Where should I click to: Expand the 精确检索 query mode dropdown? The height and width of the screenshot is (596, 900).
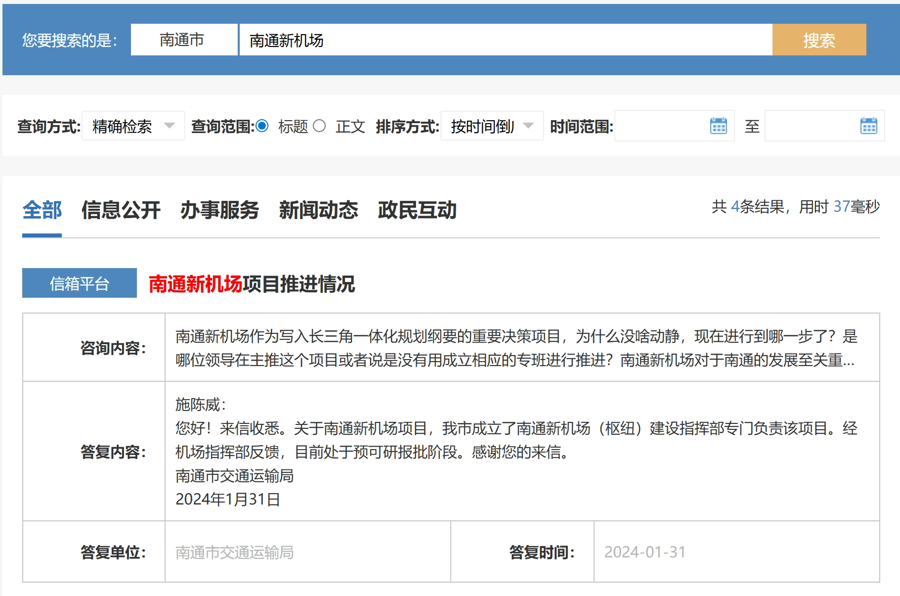[x=133, y=126]
